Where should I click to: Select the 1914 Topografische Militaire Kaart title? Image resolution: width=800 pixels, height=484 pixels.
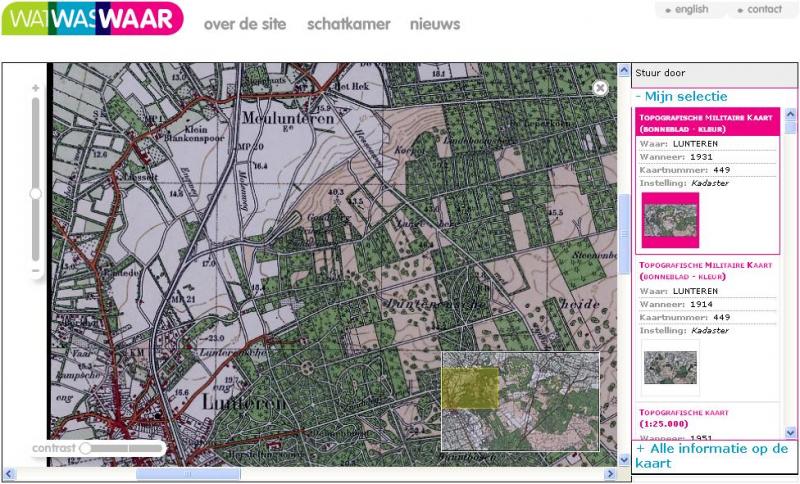click(706, 271)
